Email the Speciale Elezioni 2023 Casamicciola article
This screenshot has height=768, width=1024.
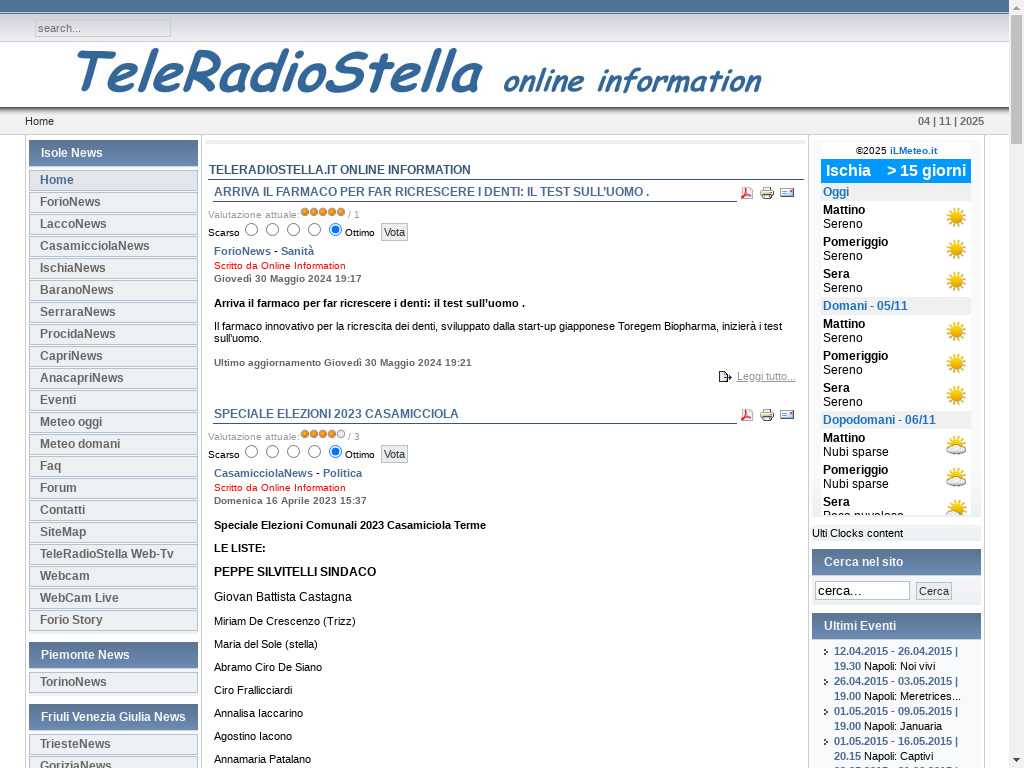tap(787, 415)
